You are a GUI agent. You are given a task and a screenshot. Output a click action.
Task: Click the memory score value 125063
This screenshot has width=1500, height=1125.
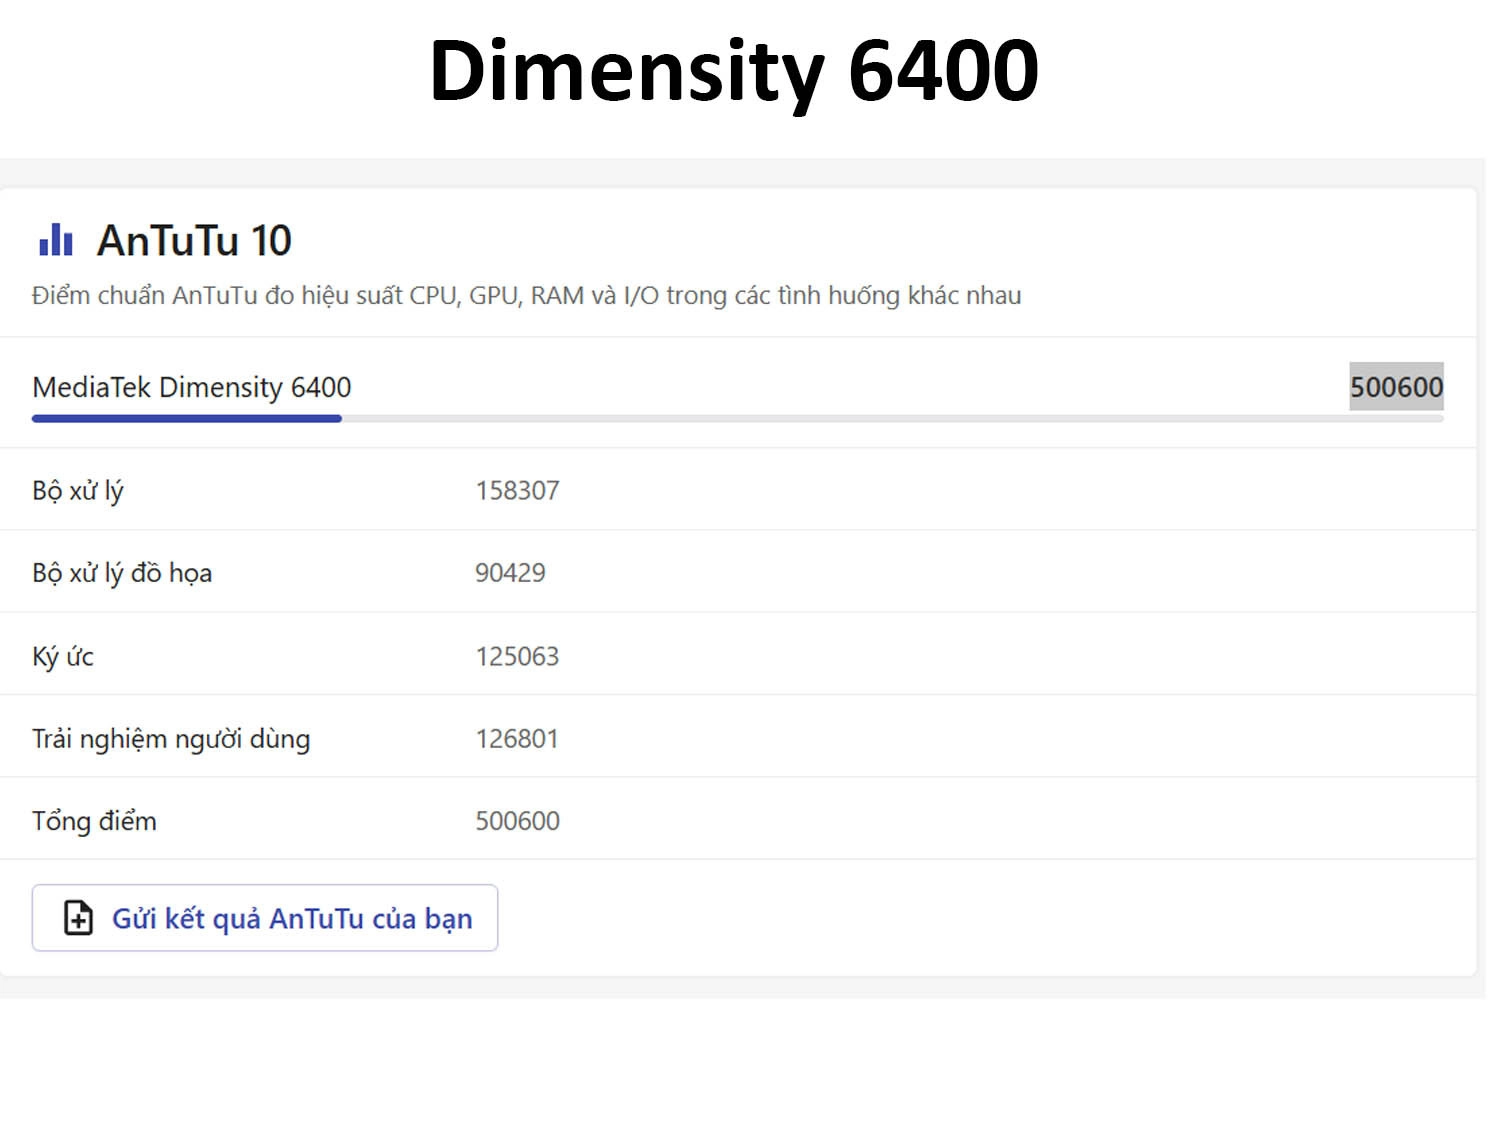click(x=517, y=656)
